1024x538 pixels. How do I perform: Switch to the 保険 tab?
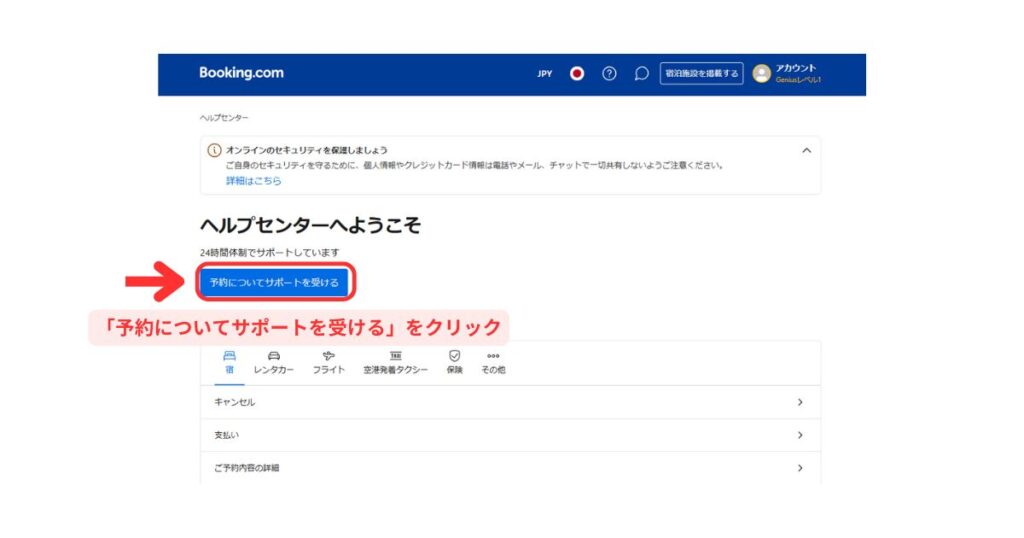(455, 363)
